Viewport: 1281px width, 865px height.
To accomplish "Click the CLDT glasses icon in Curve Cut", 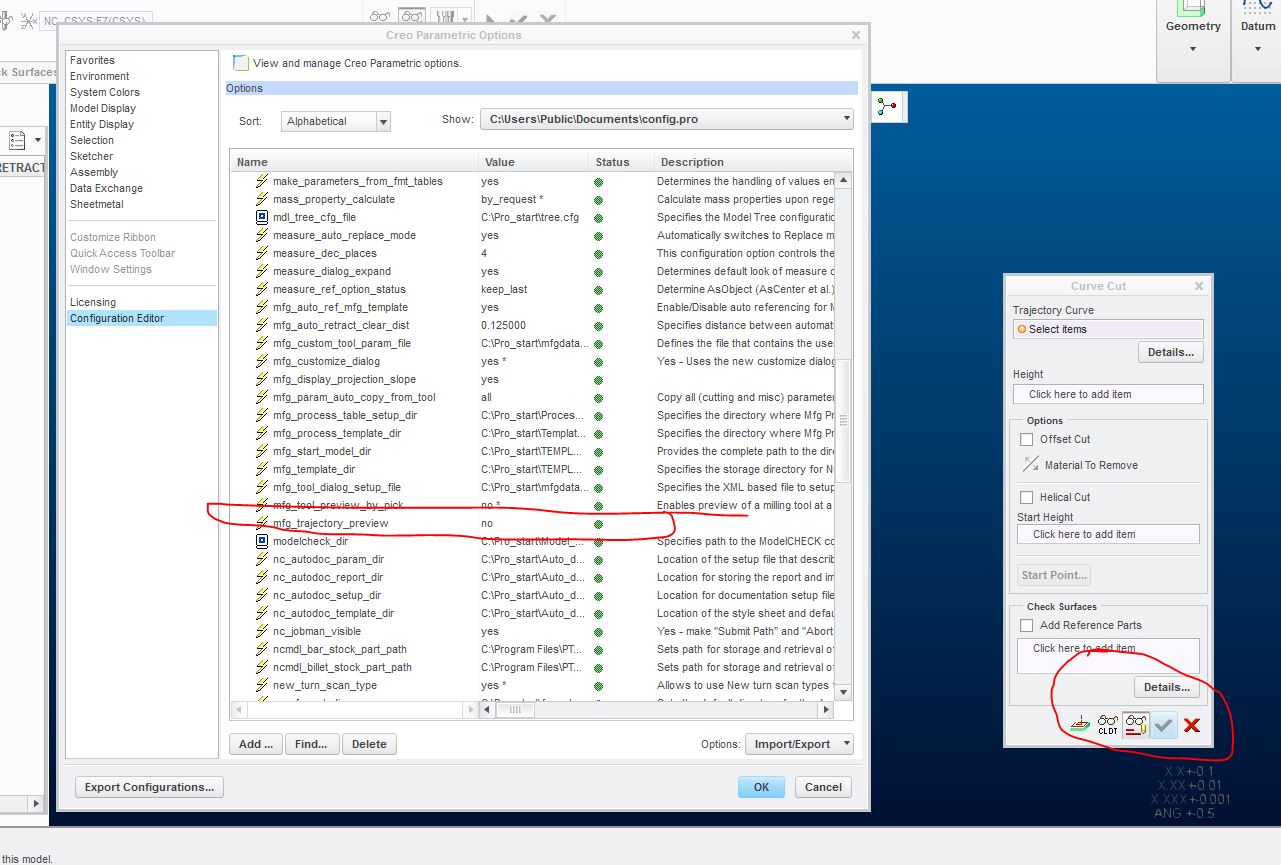I will pyautogui.click(x=1108, y=725).
